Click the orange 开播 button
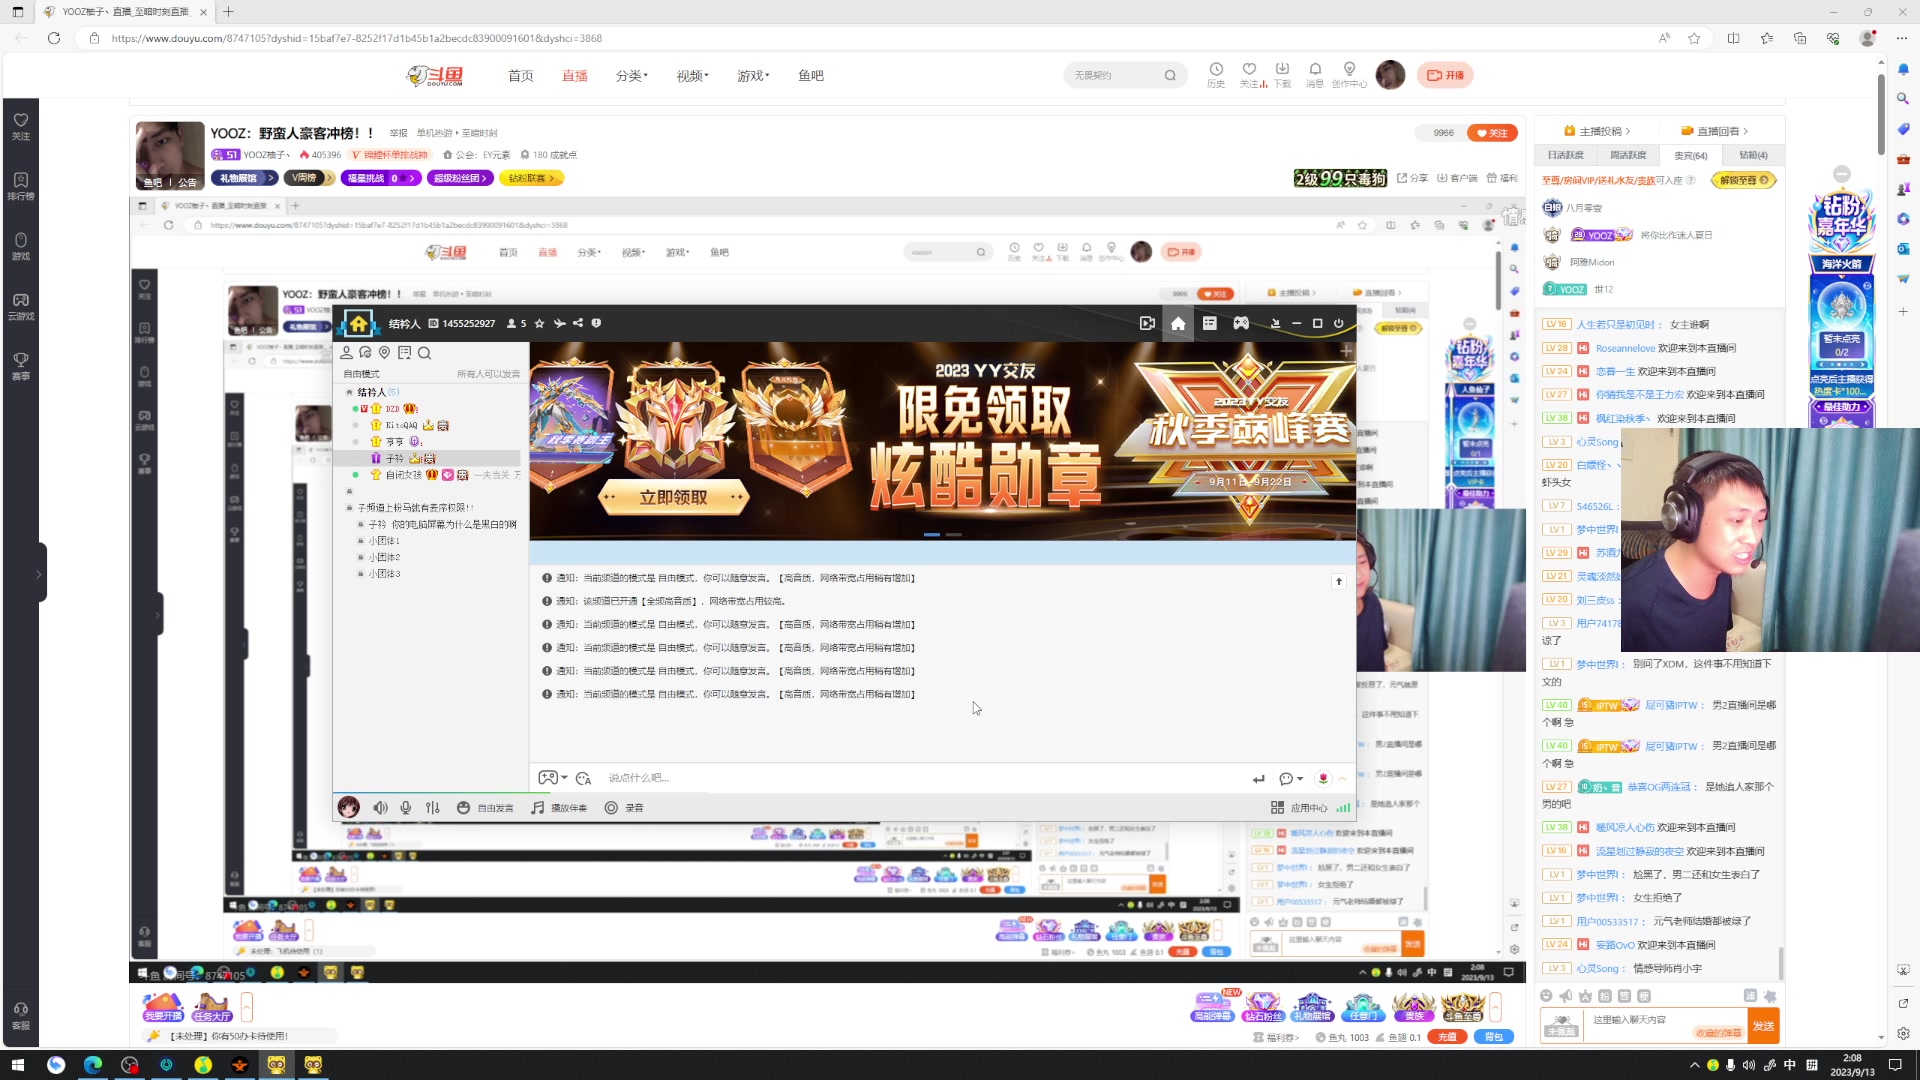The height and width of the screenshot is (1080, 1920). tap(1445, 75)
